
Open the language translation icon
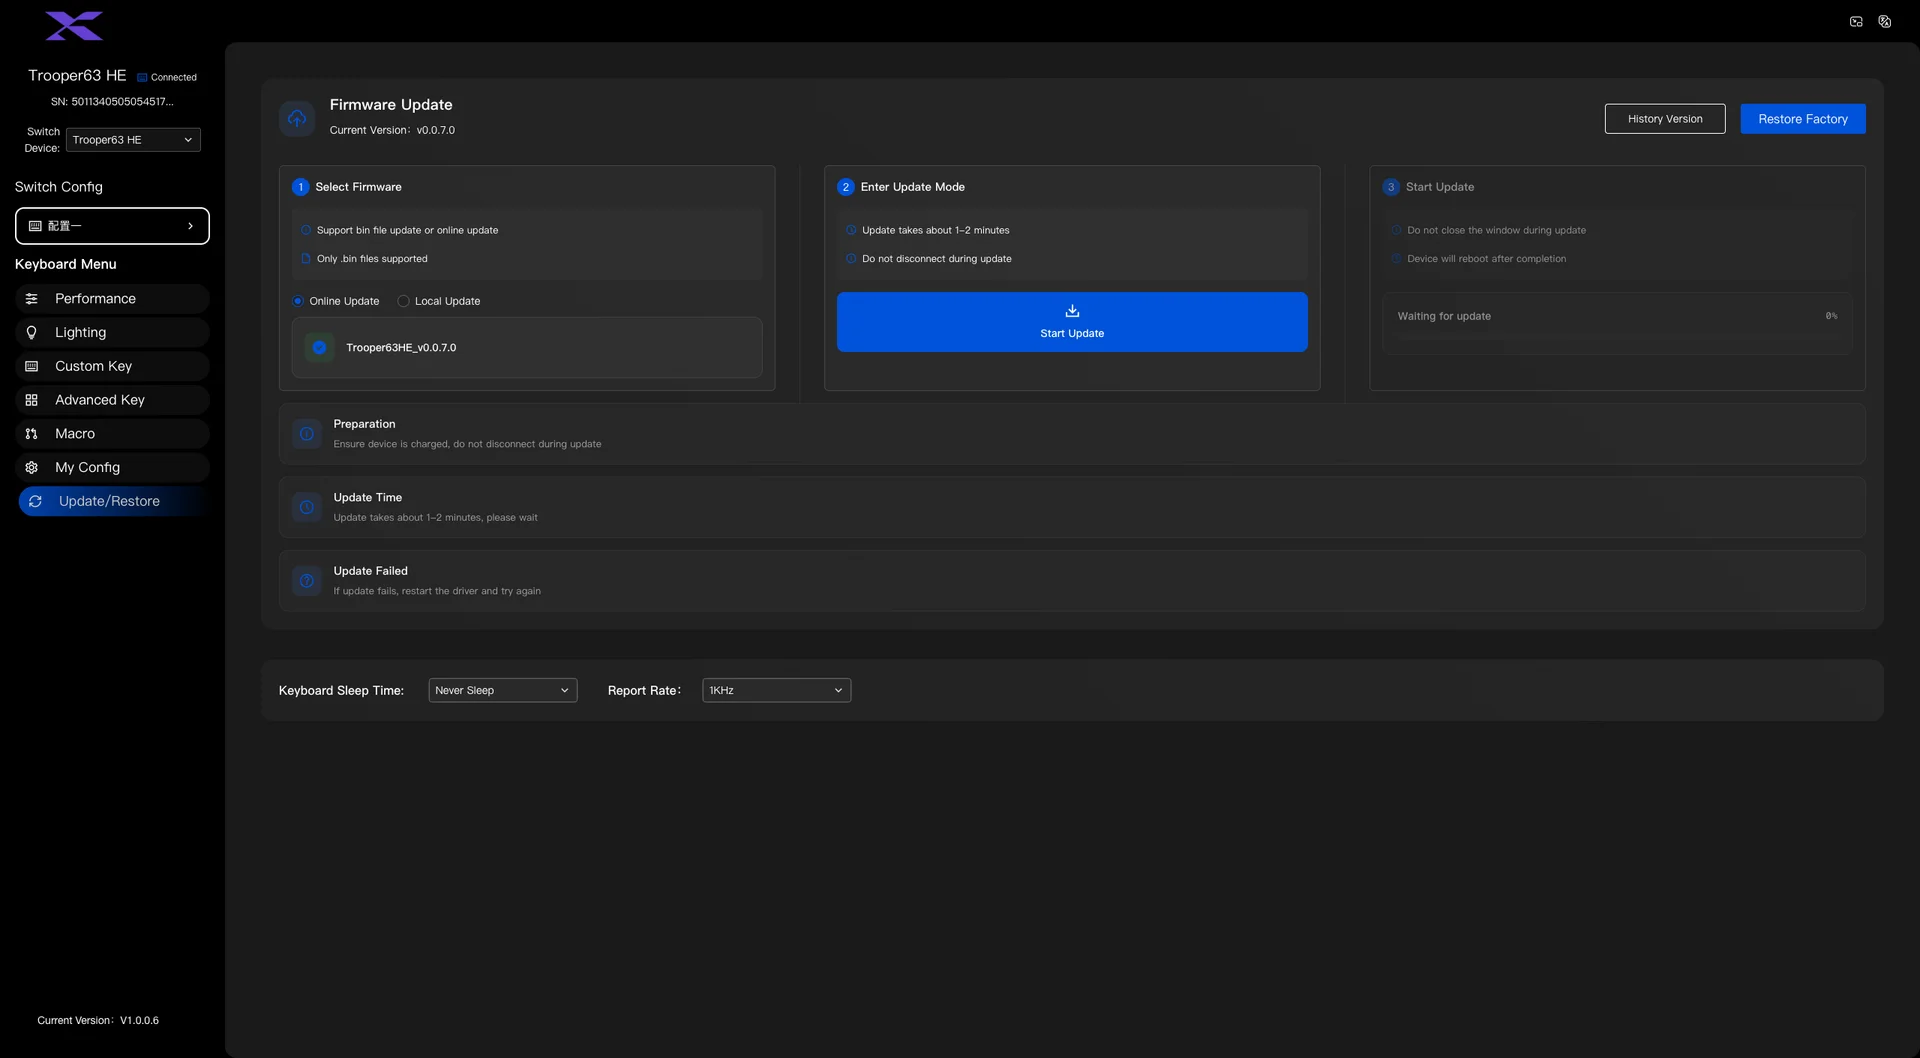1885,21
